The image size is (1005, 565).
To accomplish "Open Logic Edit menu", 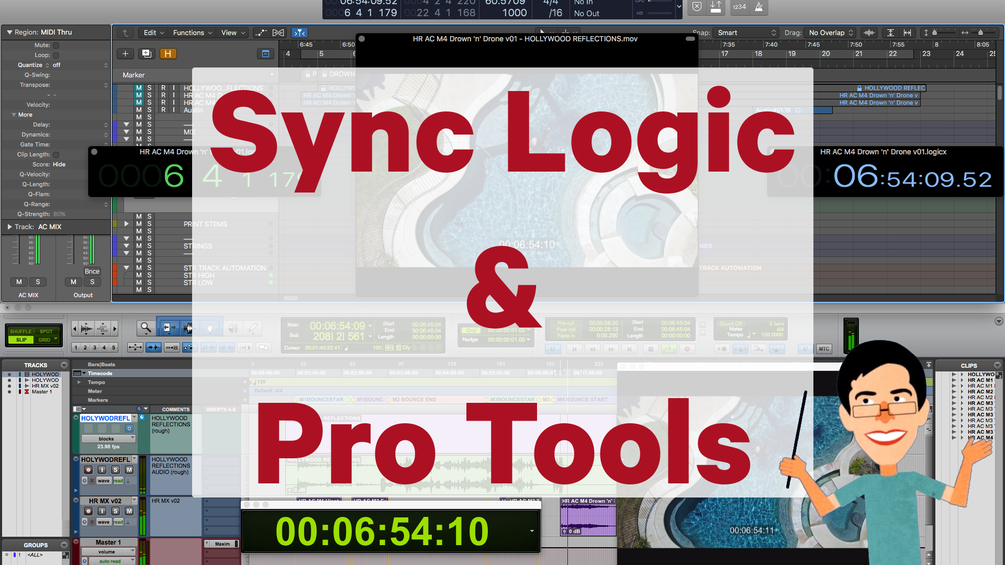I will click(x=153, y=33).
